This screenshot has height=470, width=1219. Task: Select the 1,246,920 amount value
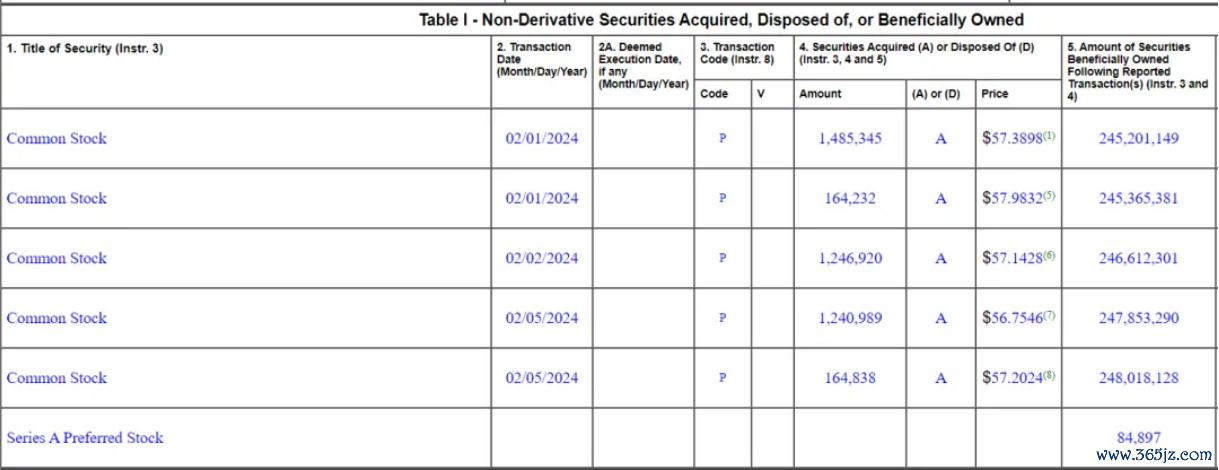[x=850, y=259]
